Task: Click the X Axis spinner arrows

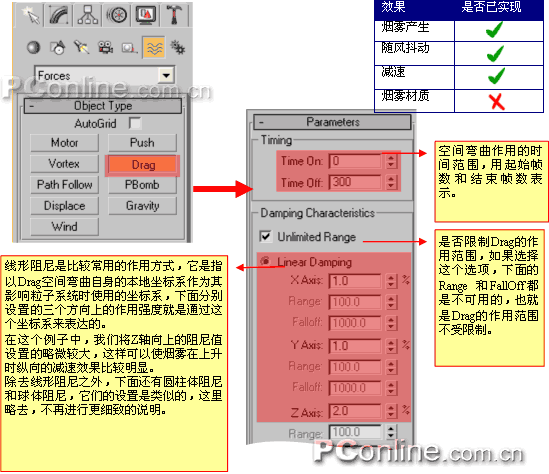Action: [391, 281]
